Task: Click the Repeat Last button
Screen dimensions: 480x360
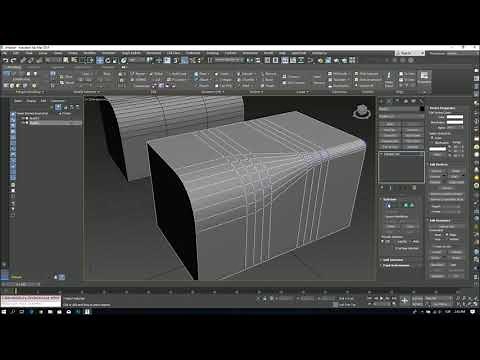Action: pyautogui.click(x=447, y=227)
